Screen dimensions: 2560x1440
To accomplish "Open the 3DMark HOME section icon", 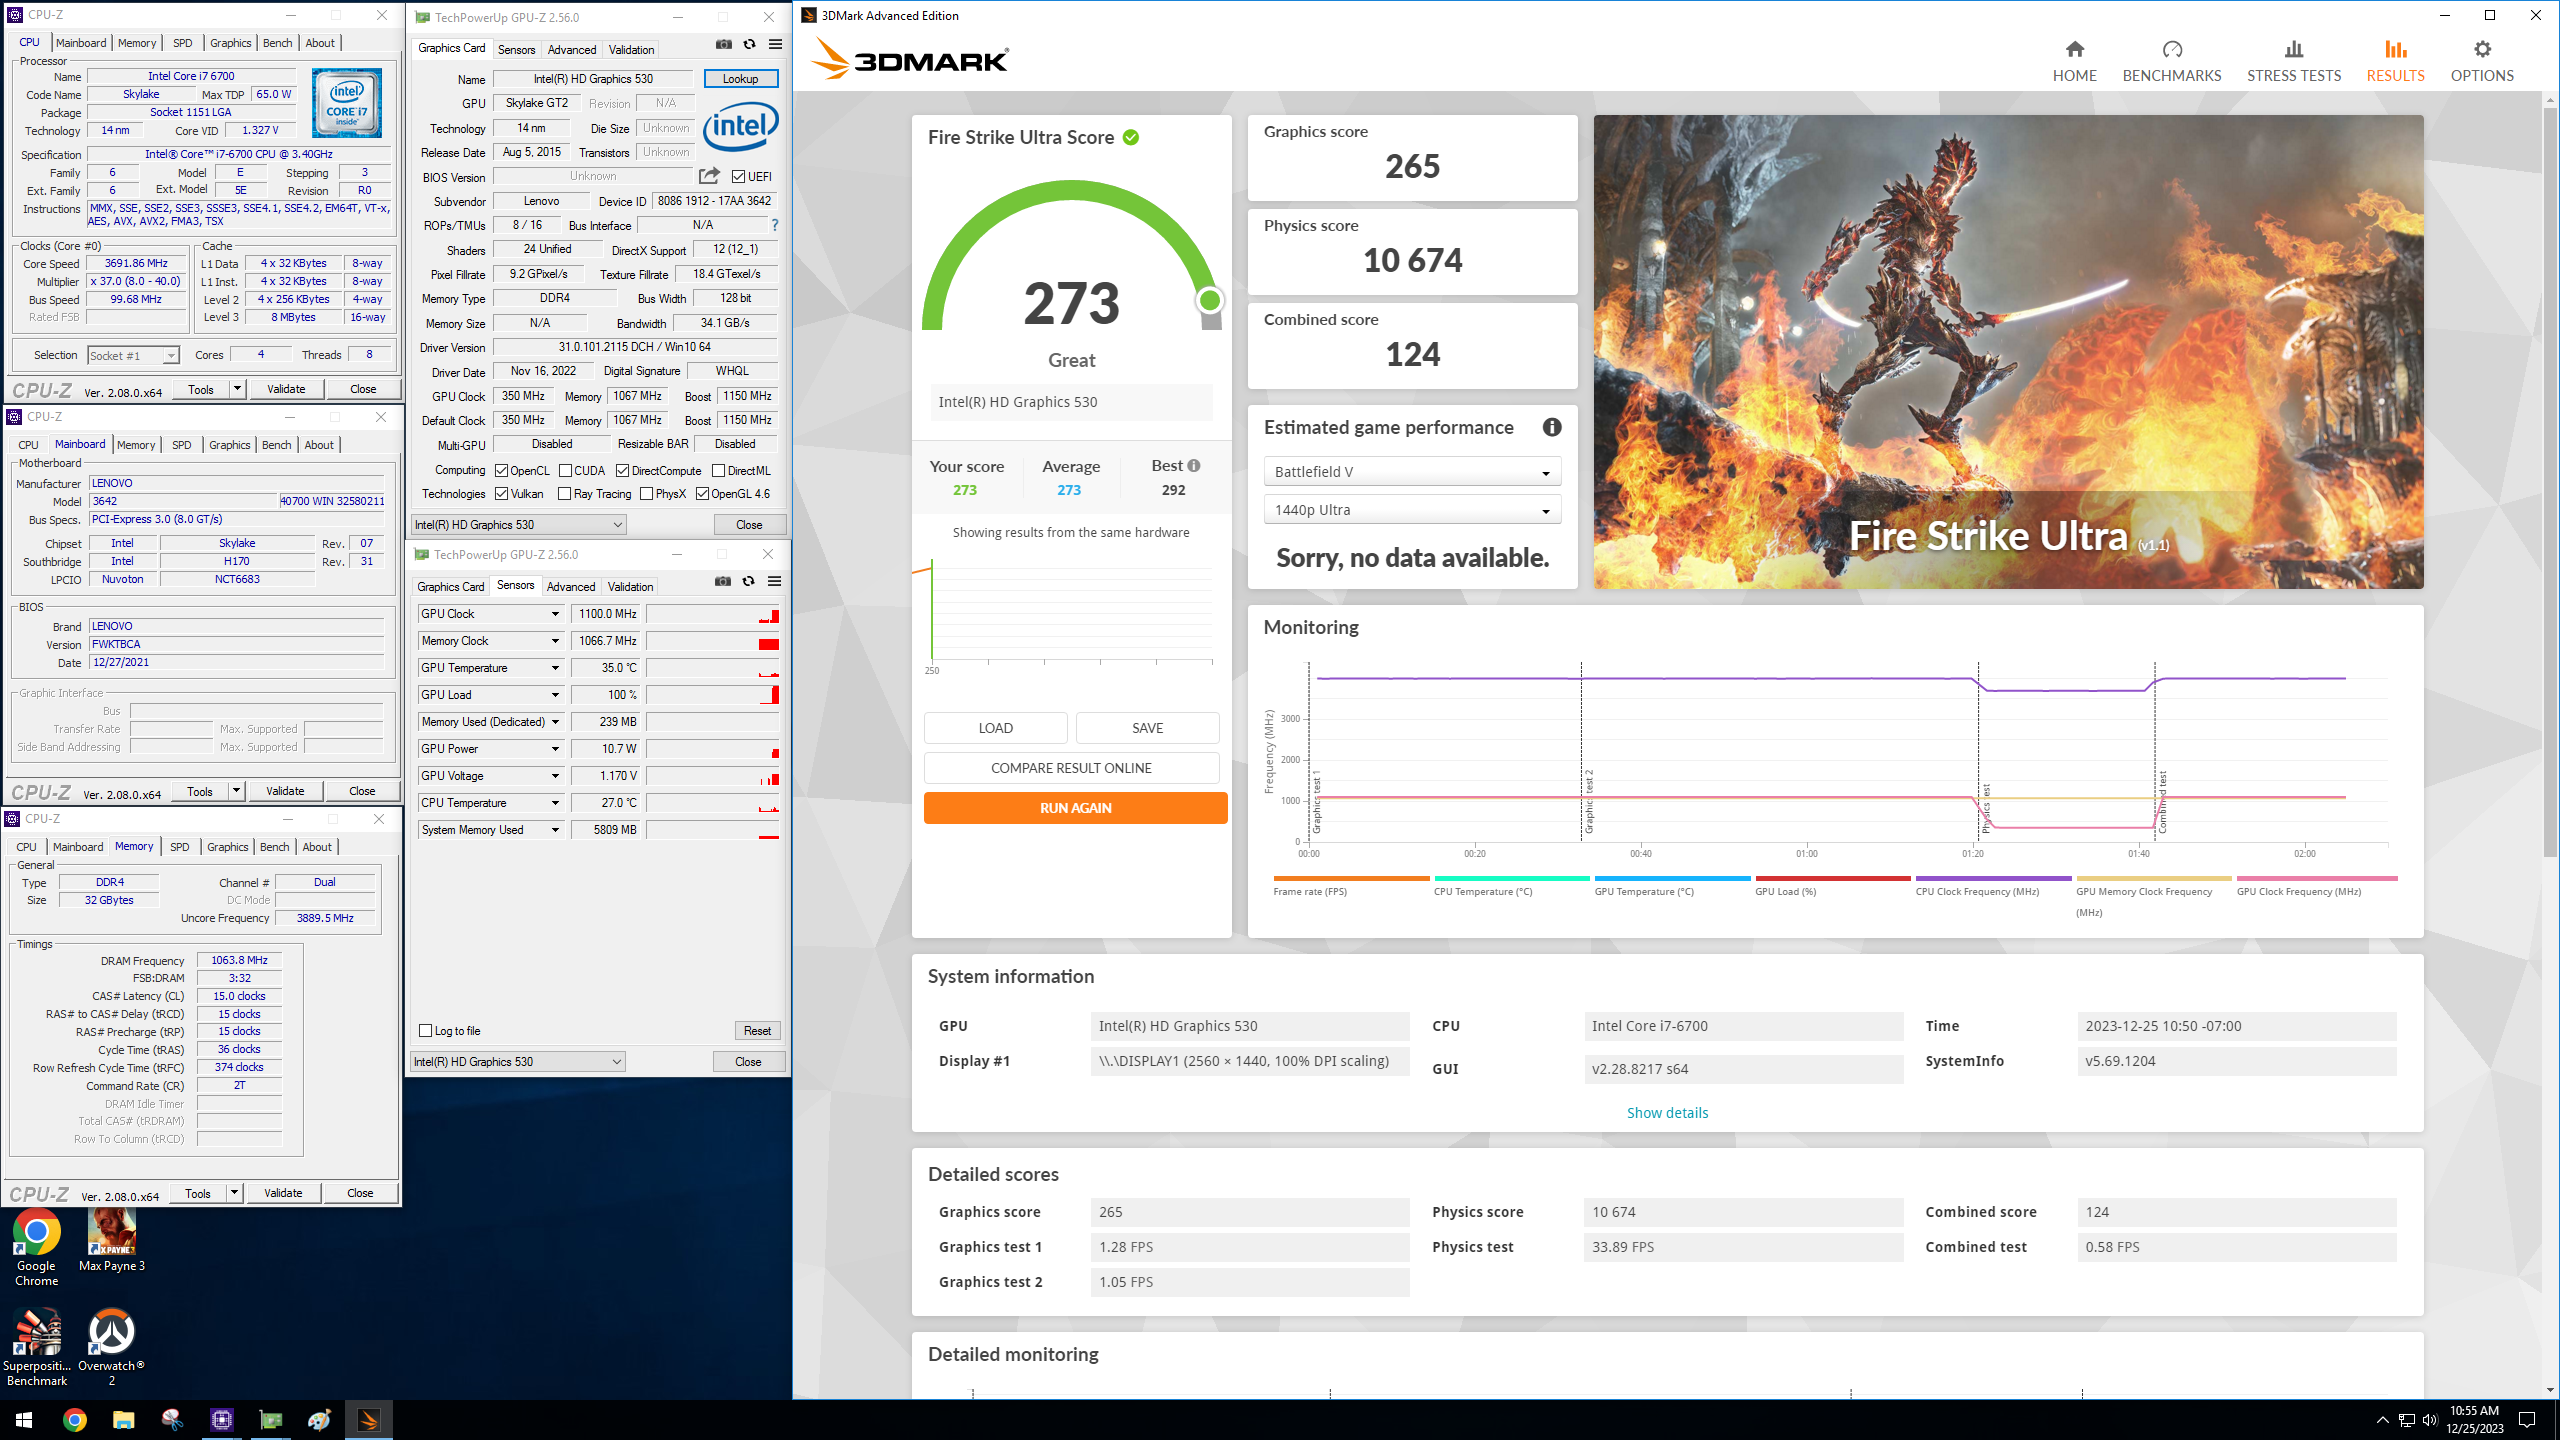I will (x=2074, y=49).
